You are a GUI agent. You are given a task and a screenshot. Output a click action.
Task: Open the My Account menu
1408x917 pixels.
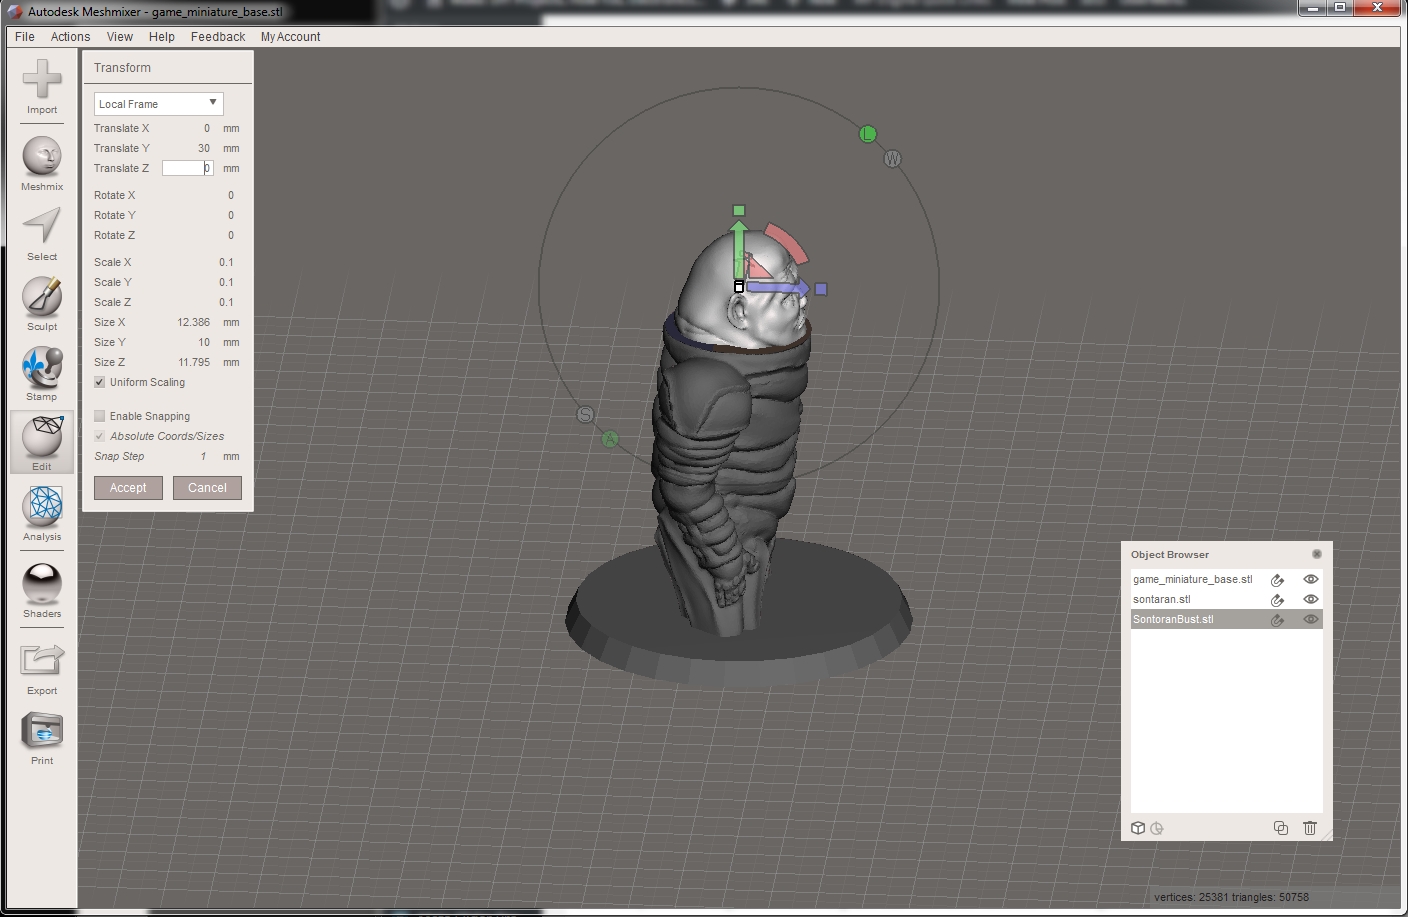(x=290, y=37)
